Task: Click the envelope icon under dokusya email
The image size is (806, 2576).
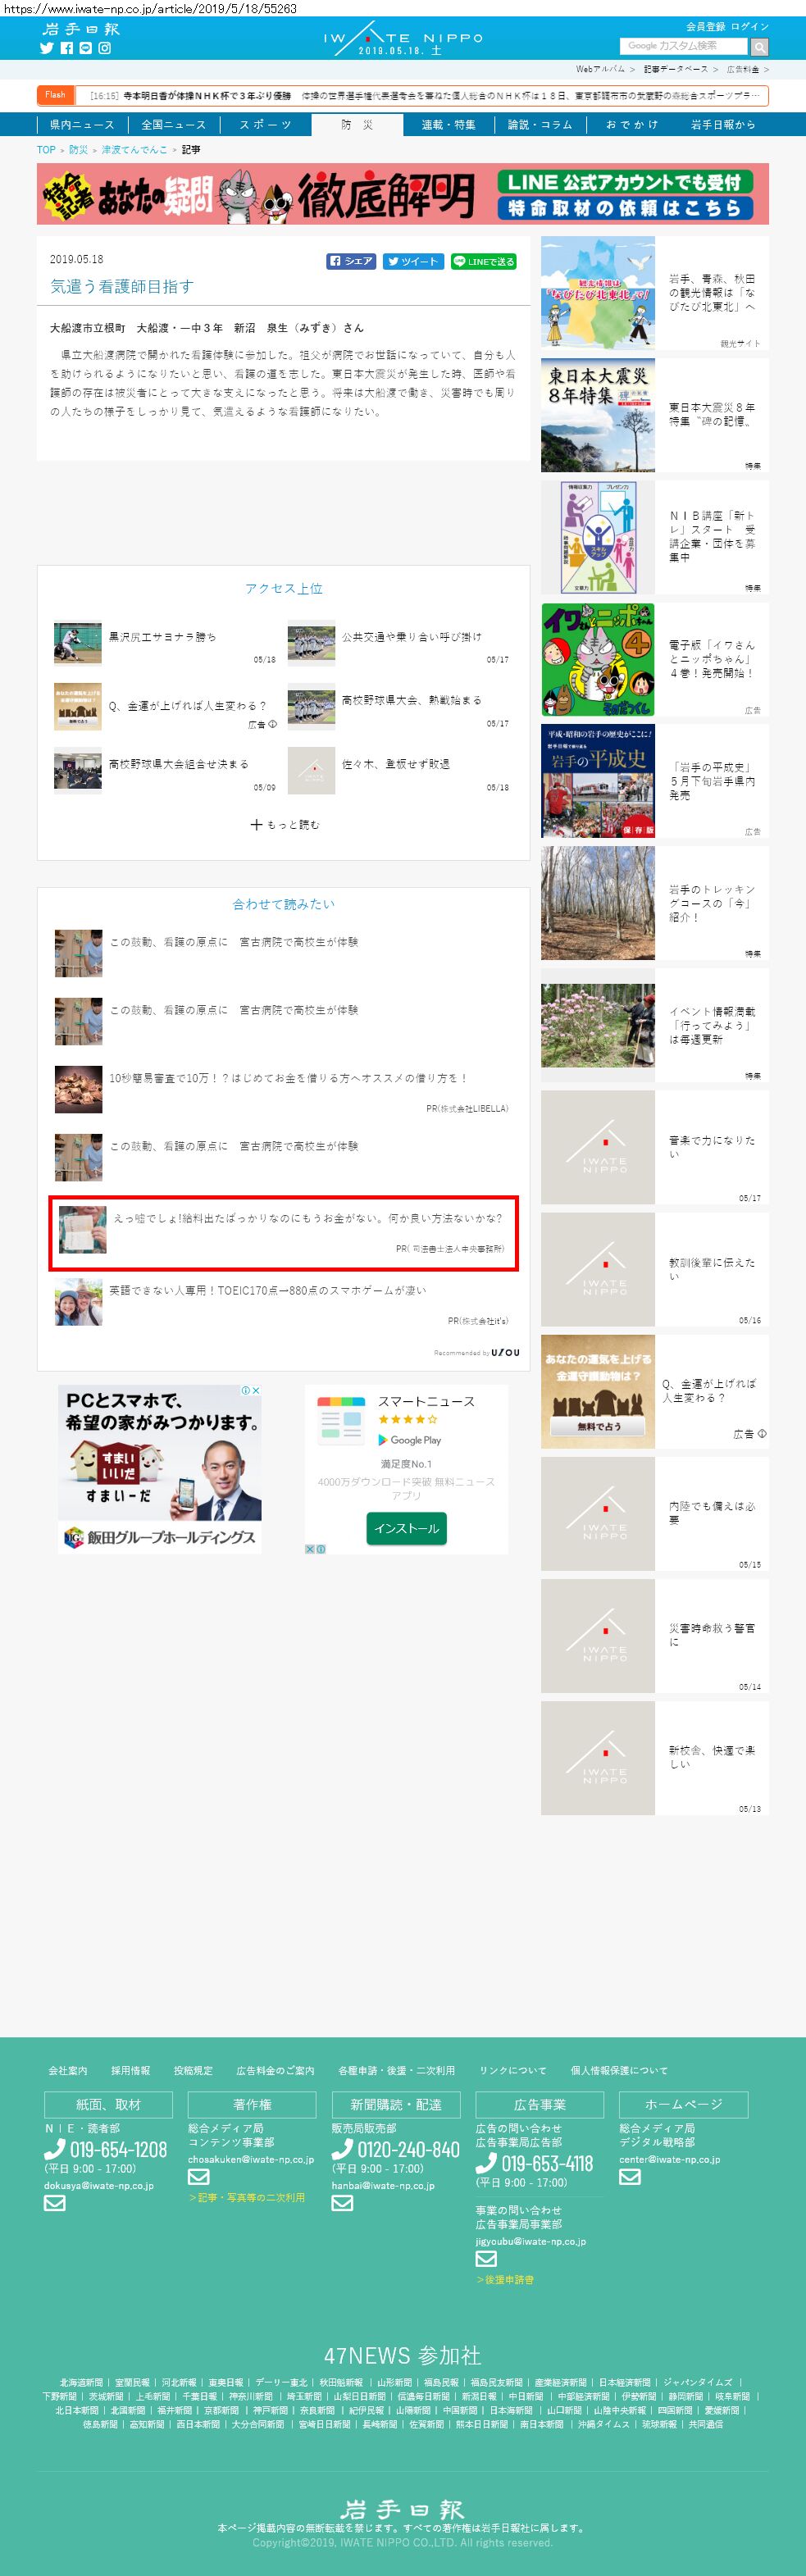Action: (x=54, y=2202)
